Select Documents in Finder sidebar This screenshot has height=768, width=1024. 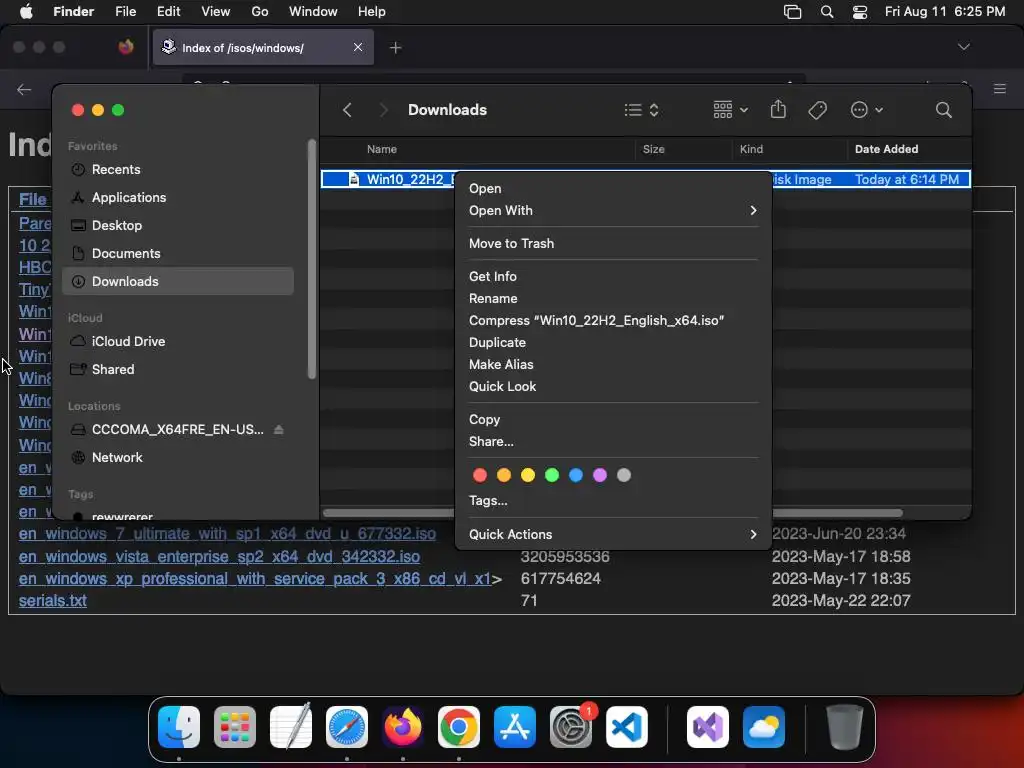point(178,253)
